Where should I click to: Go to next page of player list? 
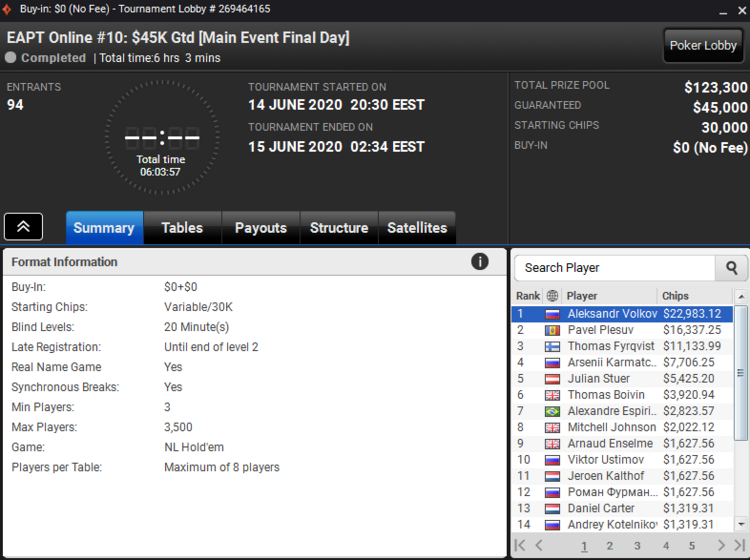(721, 545)
